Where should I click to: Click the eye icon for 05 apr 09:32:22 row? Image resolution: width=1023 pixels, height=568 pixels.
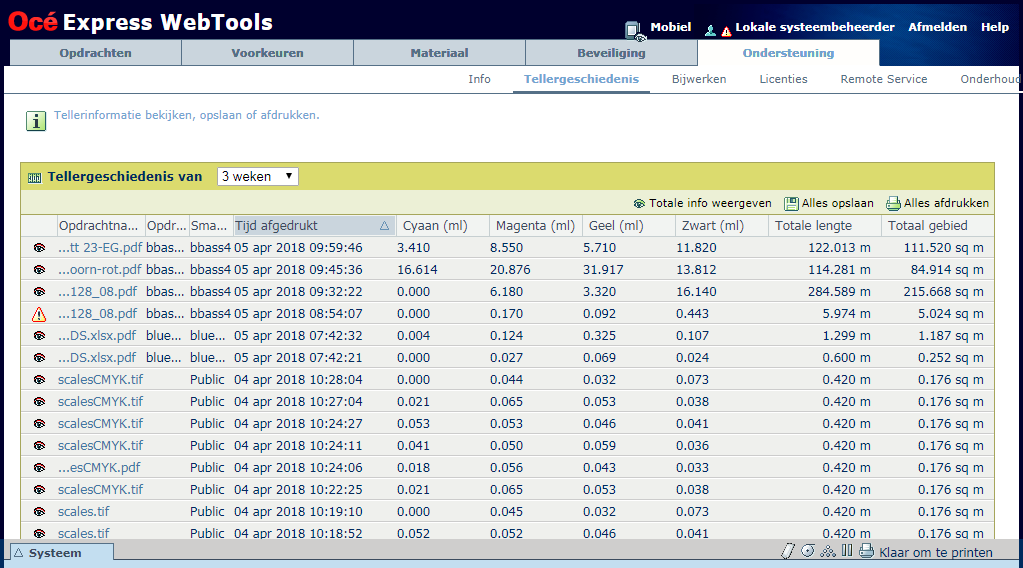pyautogui.click(x=40, y=292)
